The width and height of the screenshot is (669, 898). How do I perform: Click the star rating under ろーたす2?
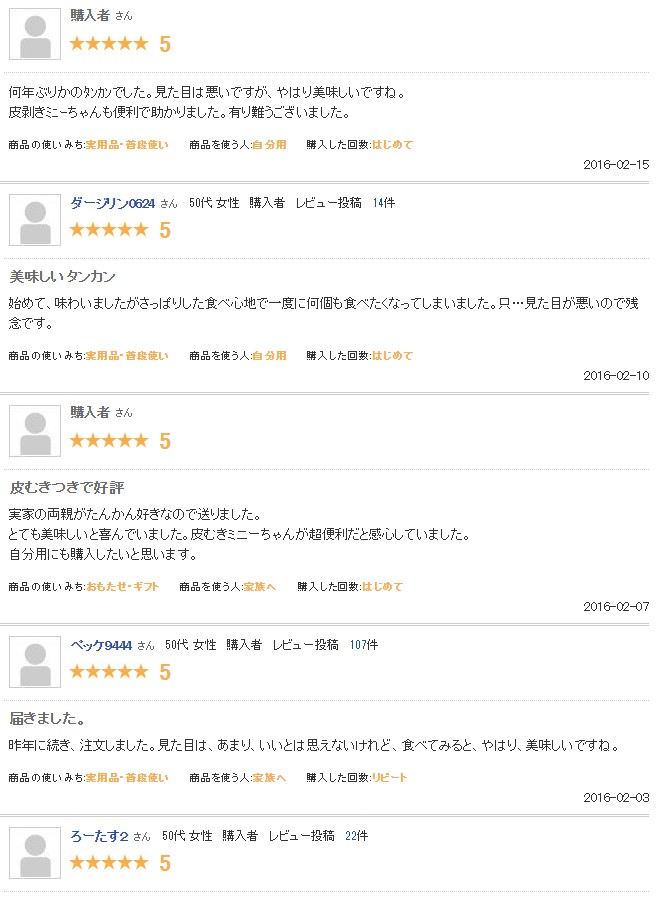109,862
